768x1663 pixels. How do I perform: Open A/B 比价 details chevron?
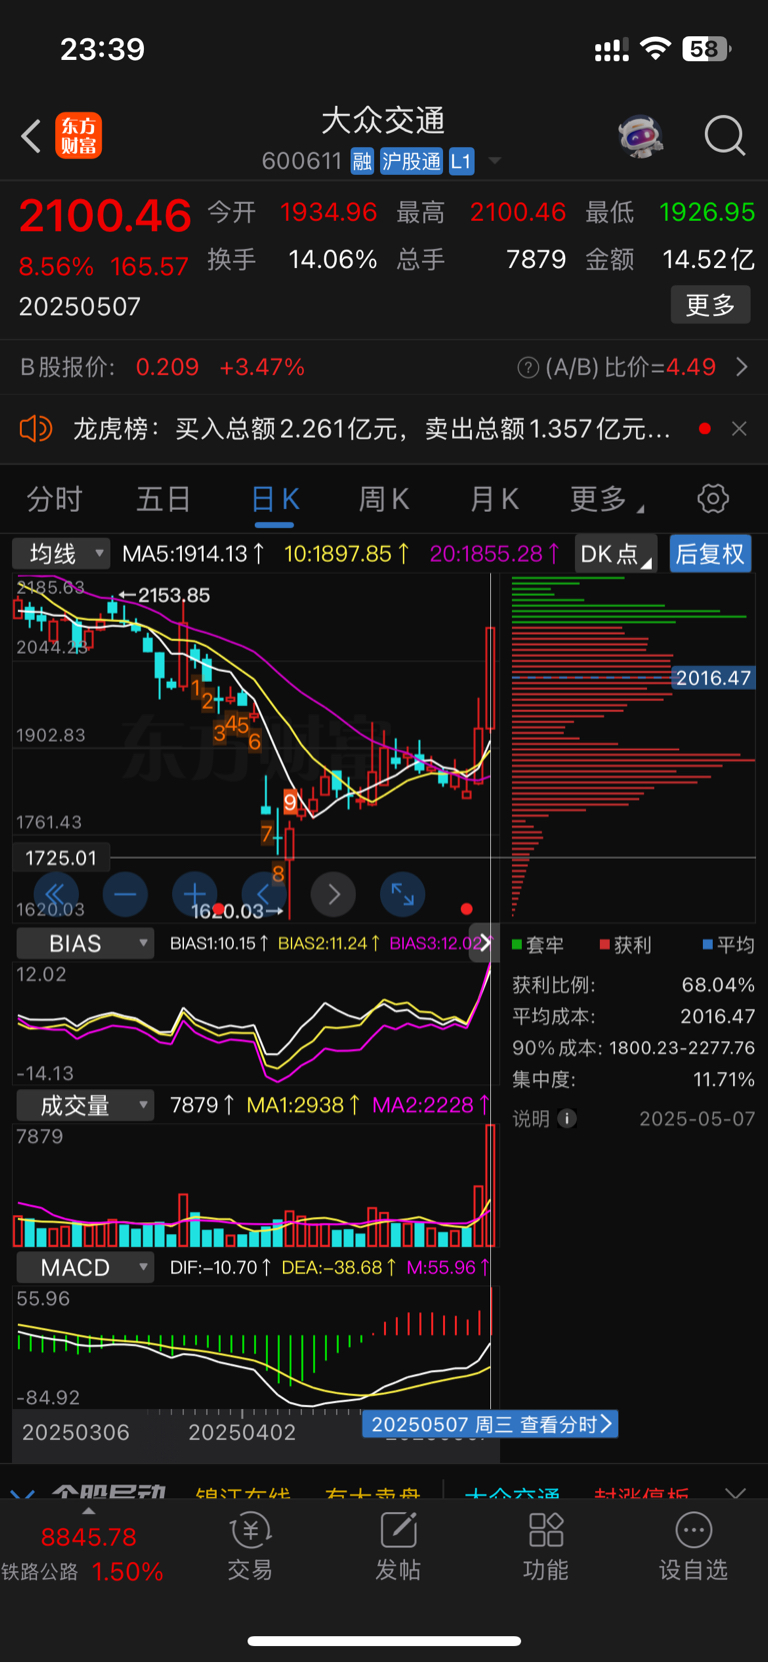click(x=742, y=367)
